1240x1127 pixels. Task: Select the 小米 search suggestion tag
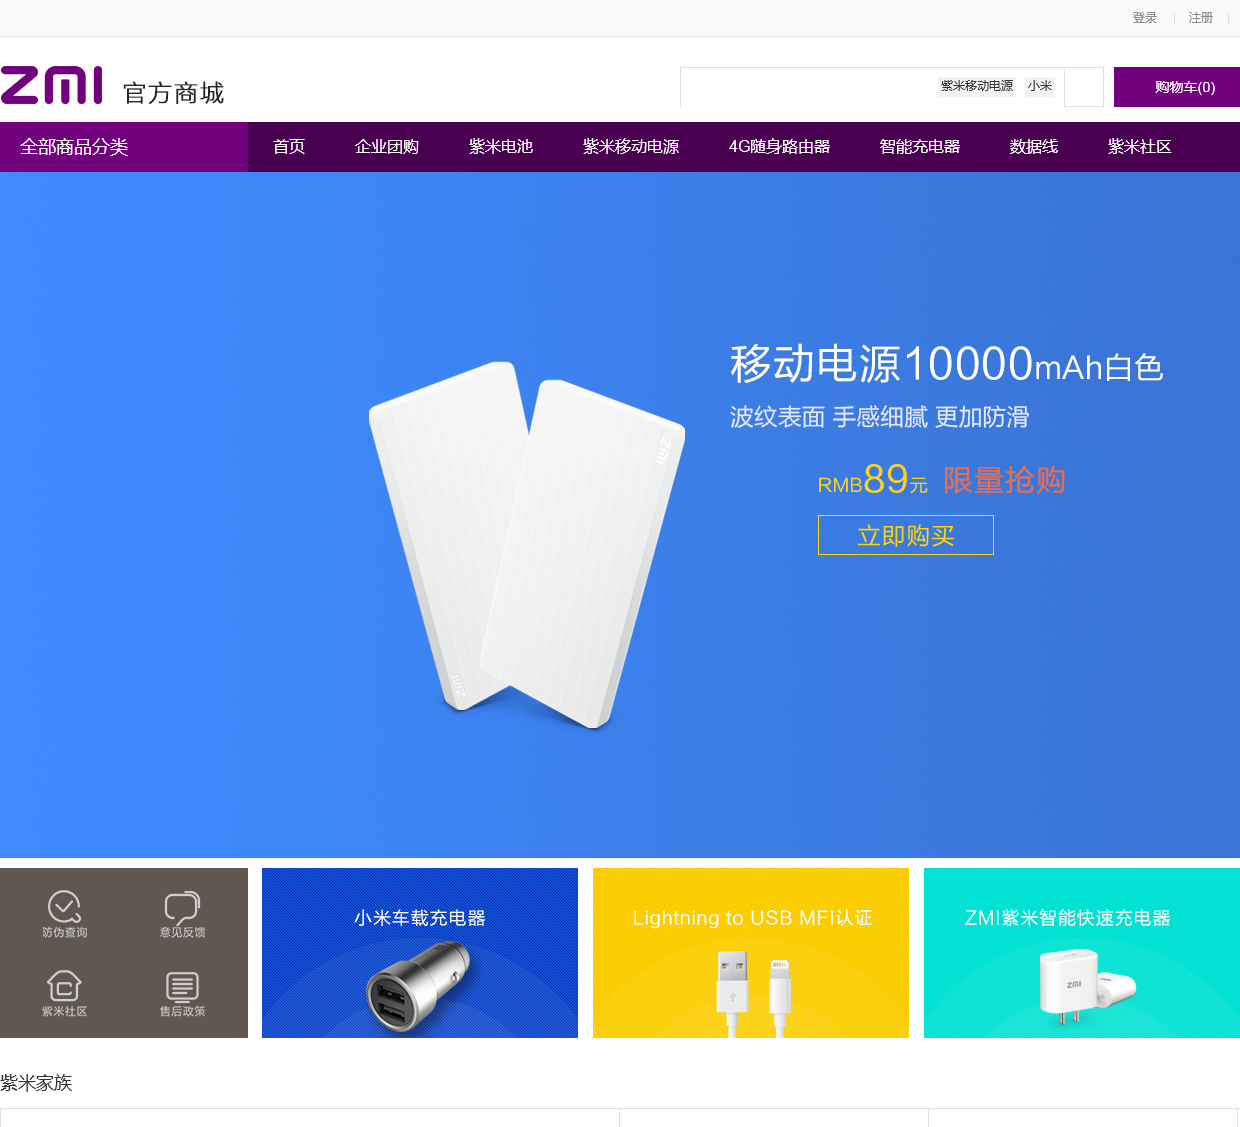pos(1040,86)
